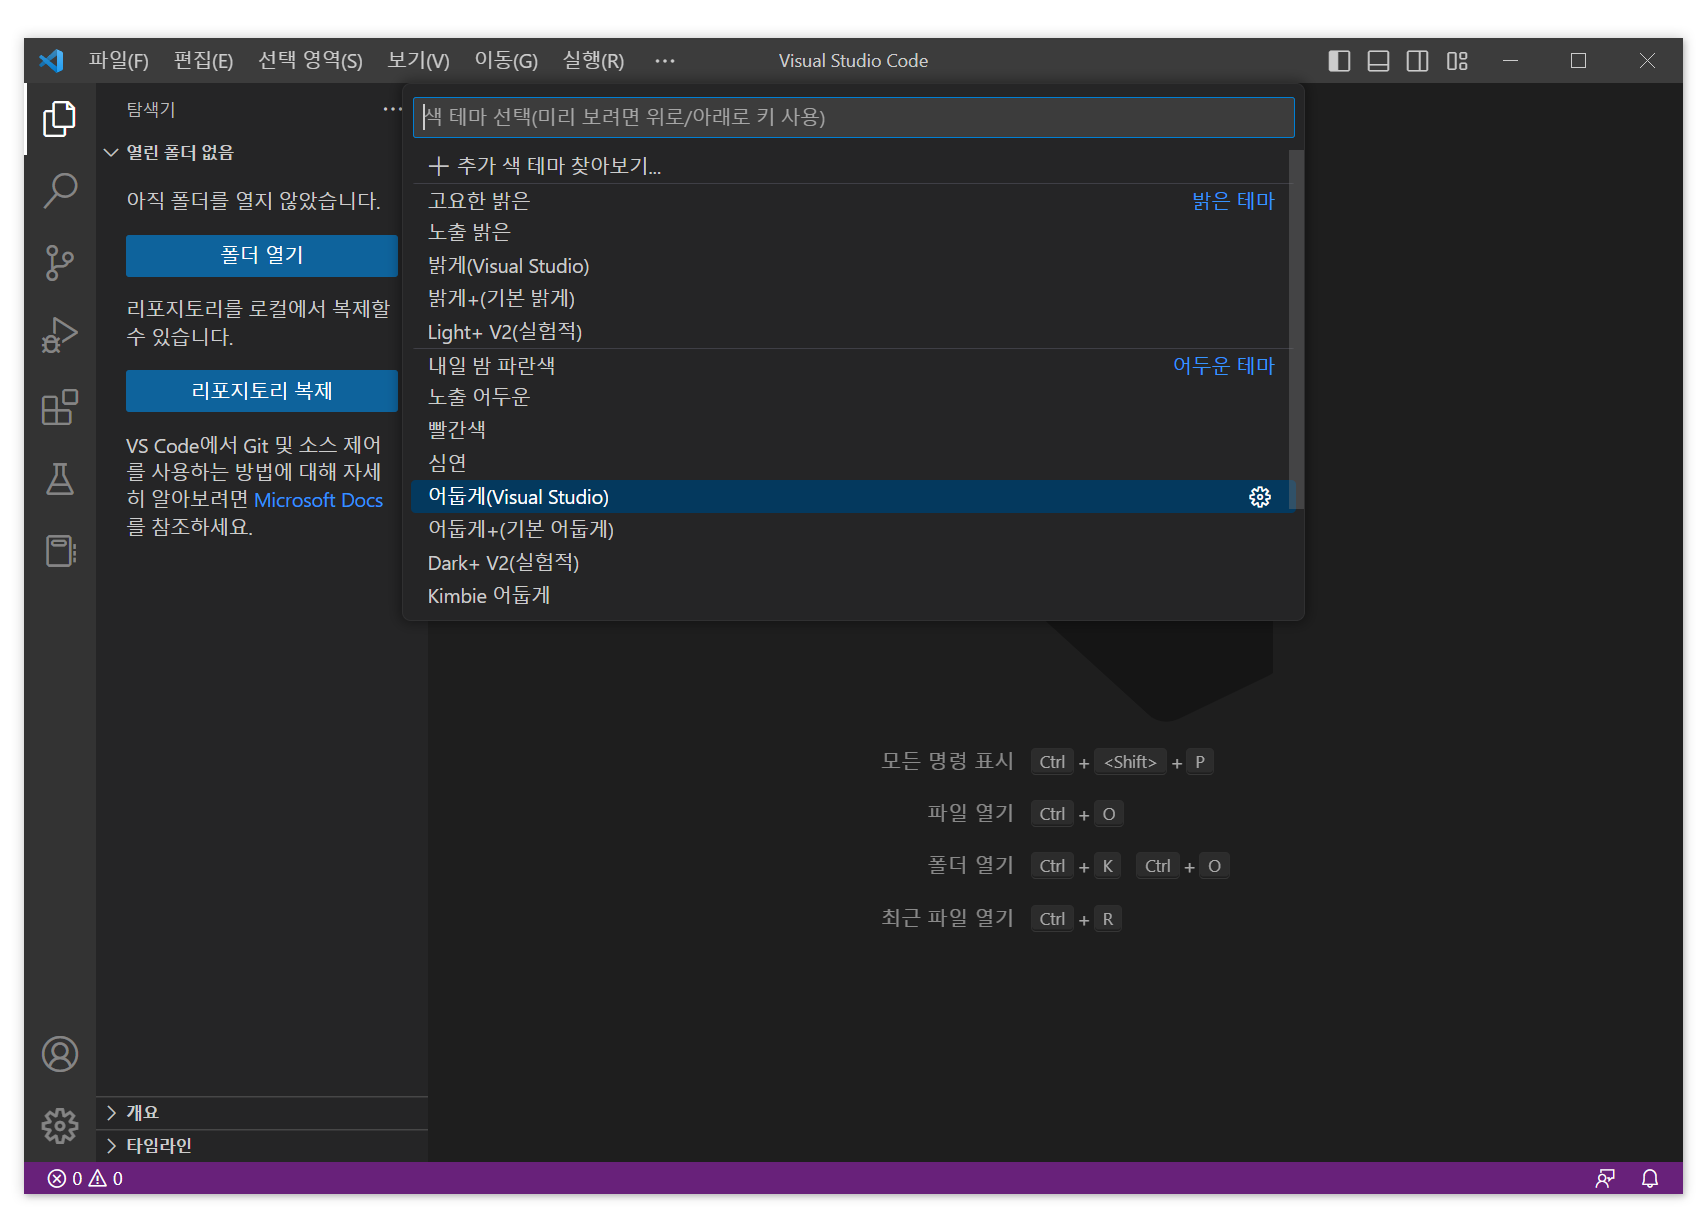Open the Source Control view icon
This screenshot has height=1229, width=1707.
60,263
